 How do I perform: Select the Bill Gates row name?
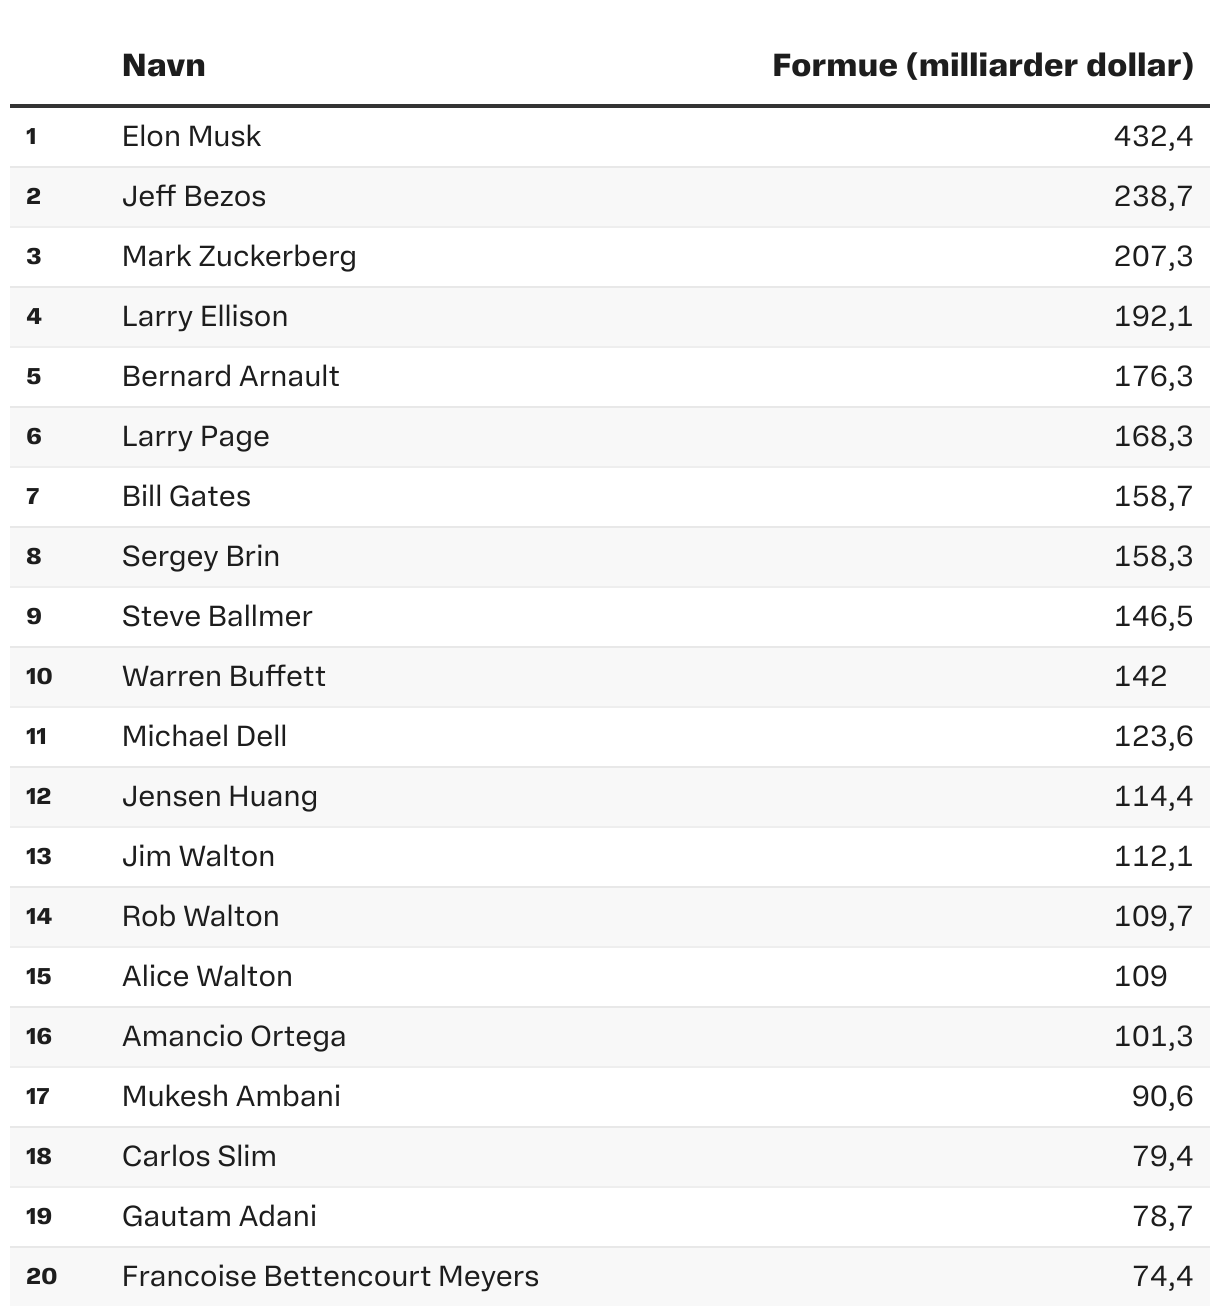(x=186, y=496)
